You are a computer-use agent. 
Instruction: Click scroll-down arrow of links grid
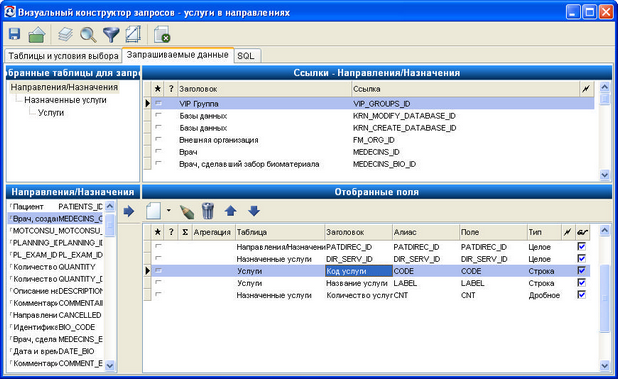[x=605, y=175]
